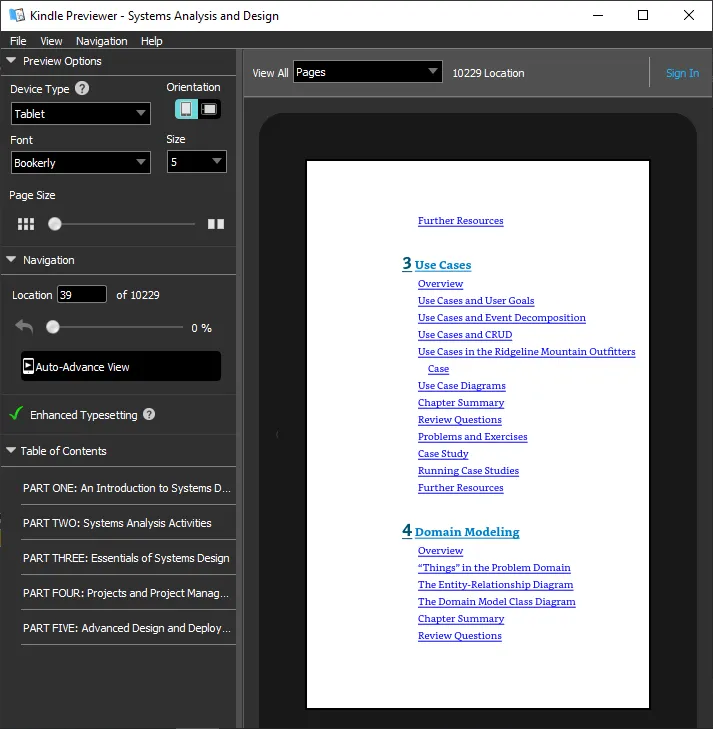Click the grid thumbnails page size icon
The width and height of the screenshot is (713, 729).
(x=26, y=224)
